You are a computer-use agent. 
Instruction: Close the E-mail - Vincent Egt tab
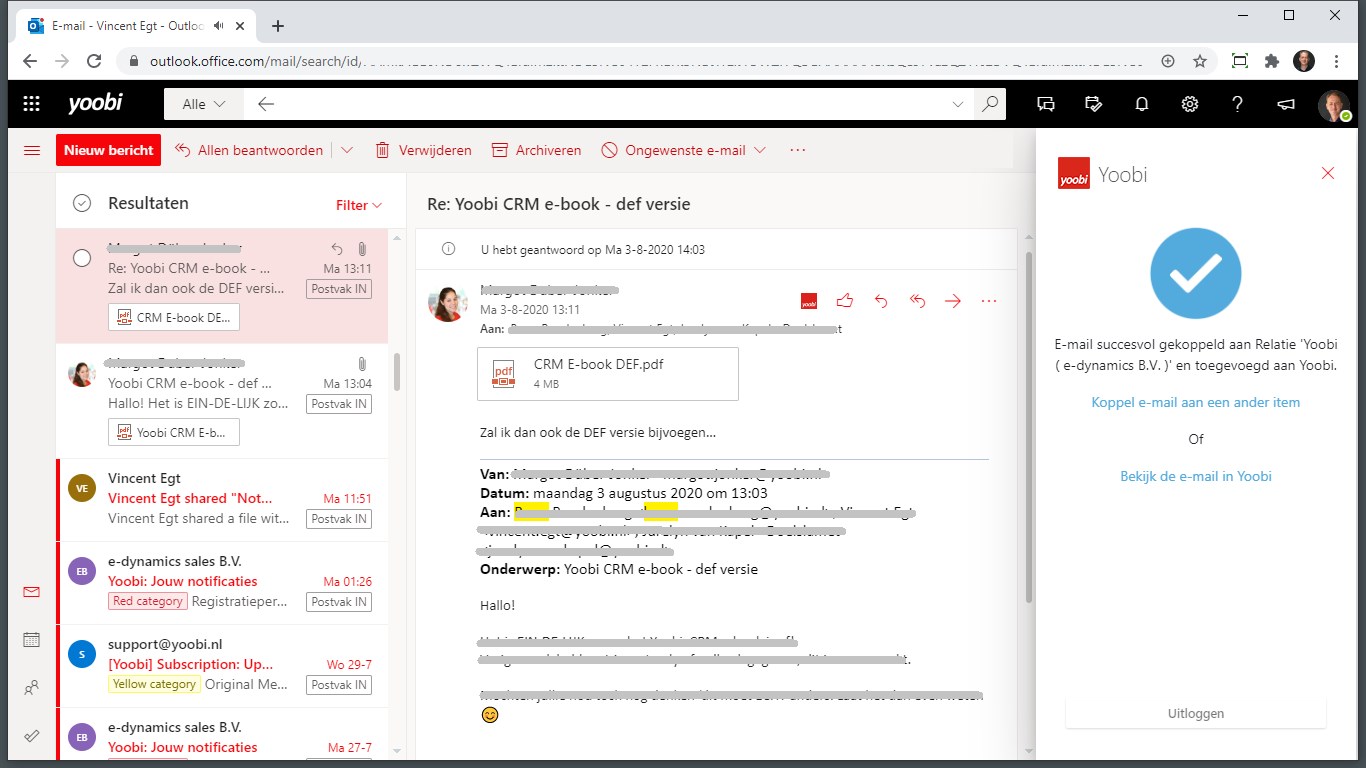pyautogui.click(x=242, y=26)
